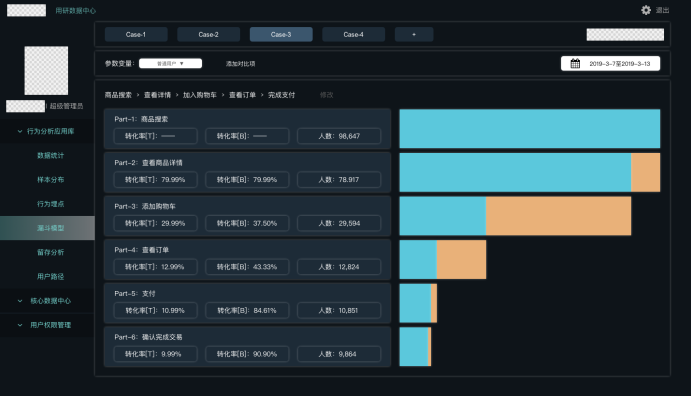Select the Case-4 tab
Screen dimensions: 691x396
(353, 34)
